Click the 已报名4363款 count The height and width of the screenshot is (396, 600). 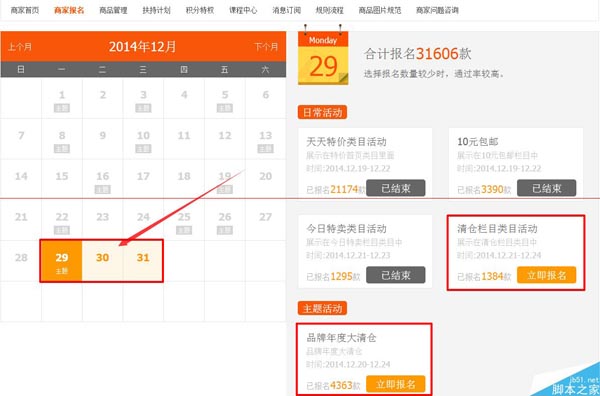pos(333,385)
